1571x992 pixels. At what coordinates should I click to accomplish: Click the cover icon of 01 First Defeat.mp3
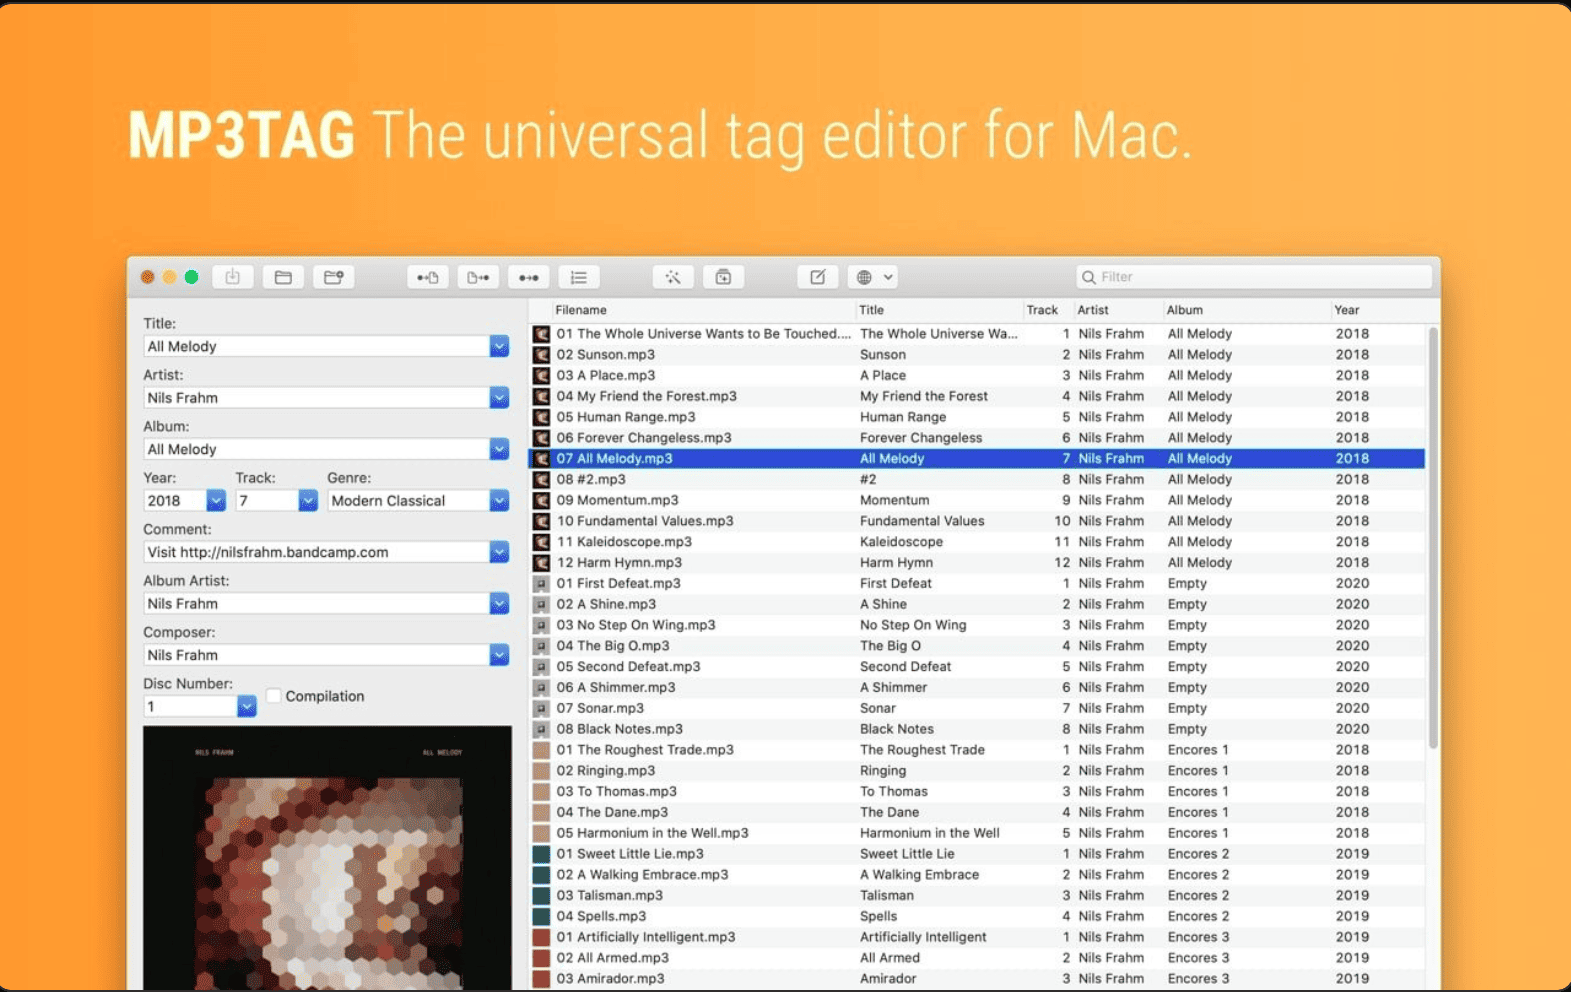[x=541, y=584]
